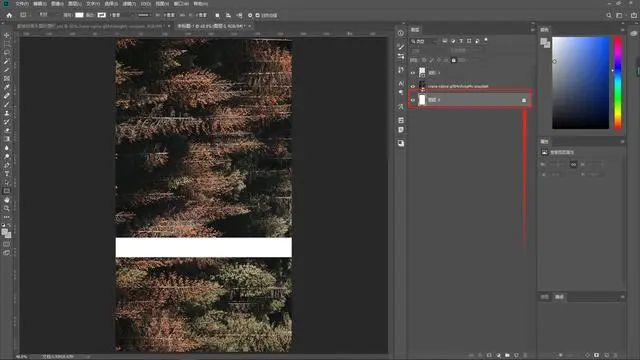Click the rainbow hue slider strip
Screen dimensions: 640x360
coord(618,82)
